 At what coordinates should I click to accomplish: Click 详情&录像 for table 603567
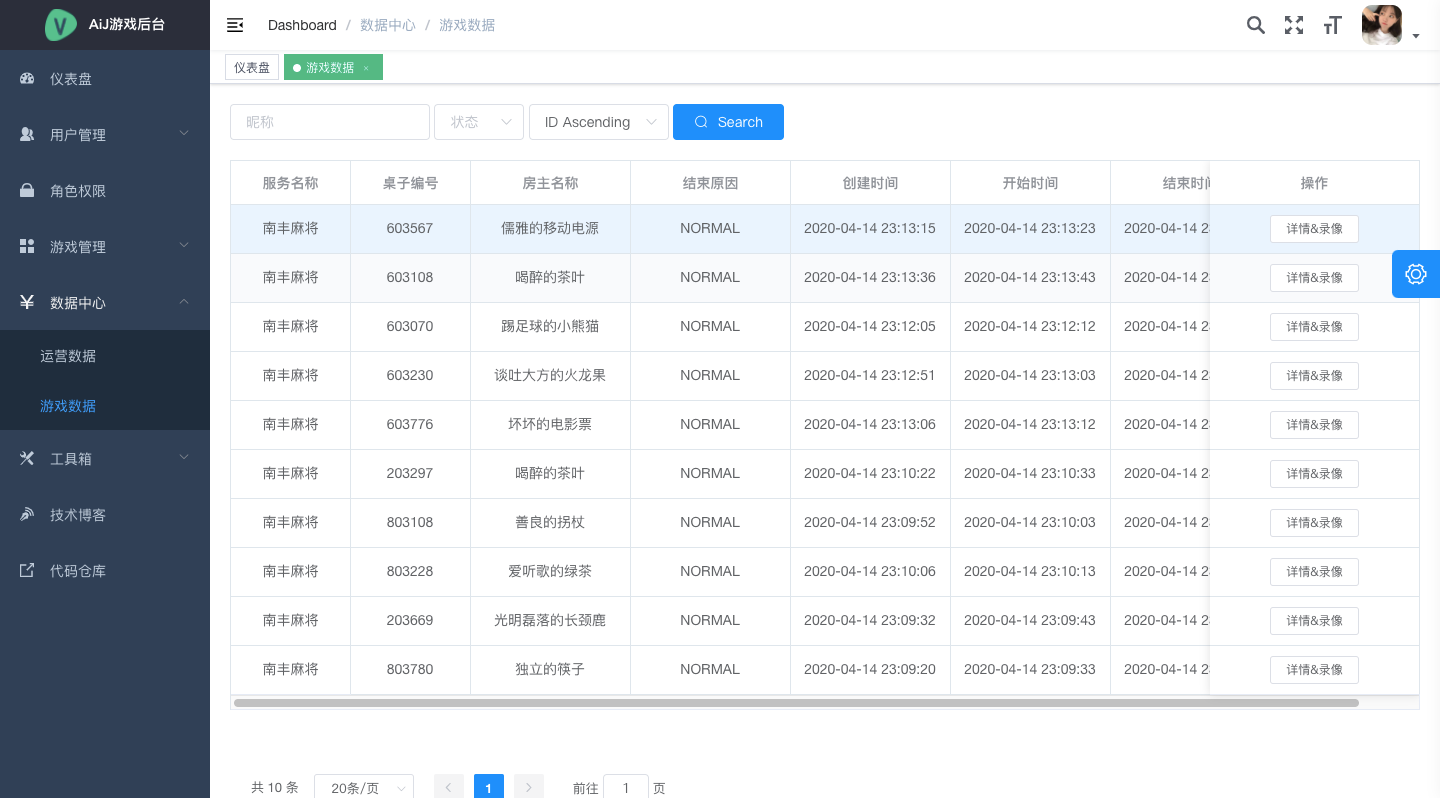(x=1314, y=229)
